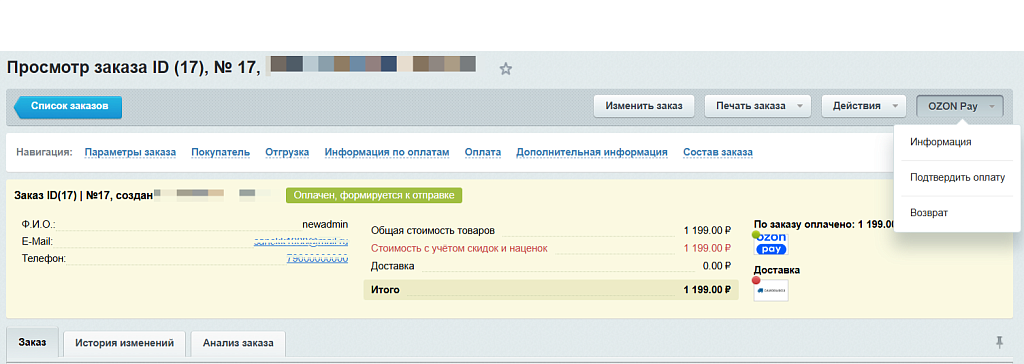The height and width of the screenshot is (364, 1024).
Task: Click Стоимость с учётом скидок и наценок label
Action: [x=459, y=248]
